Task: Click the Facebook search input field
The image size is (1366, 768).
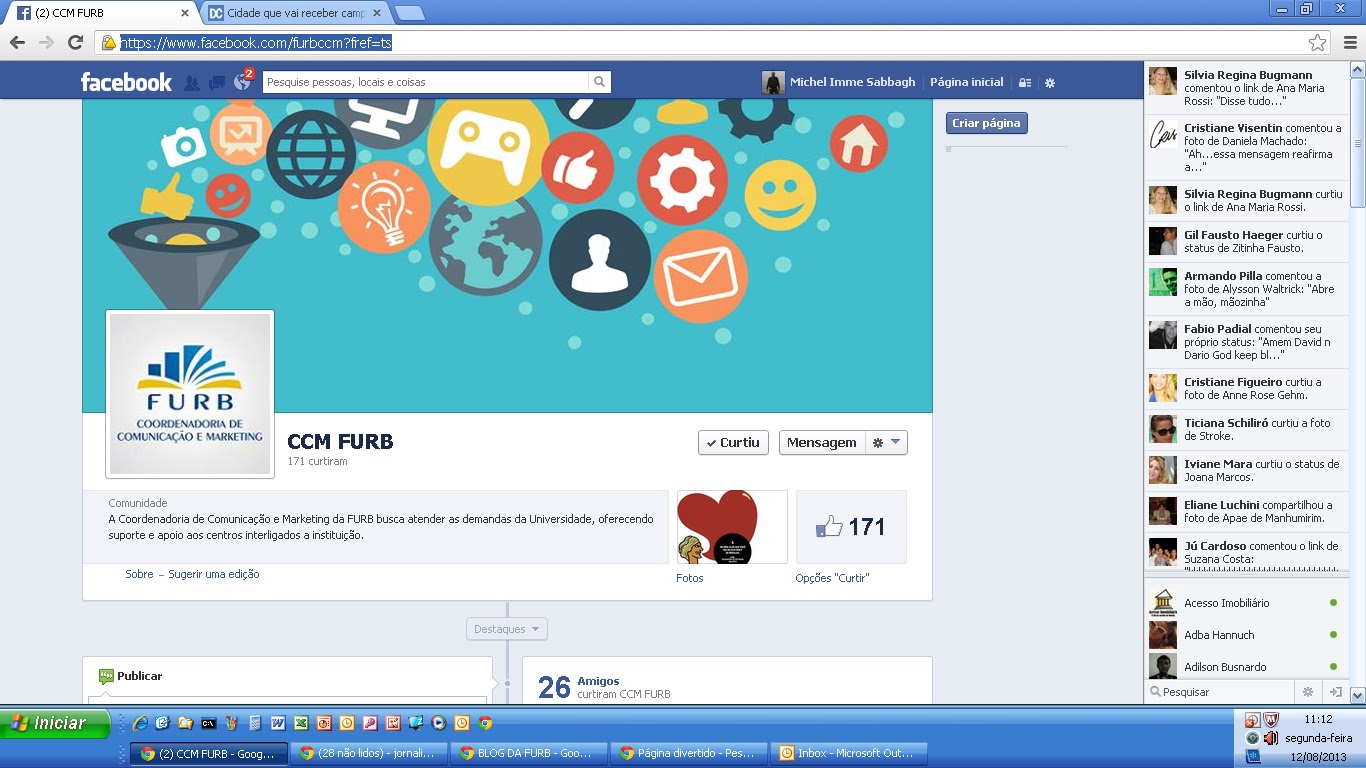Action: tap(425, 82)
